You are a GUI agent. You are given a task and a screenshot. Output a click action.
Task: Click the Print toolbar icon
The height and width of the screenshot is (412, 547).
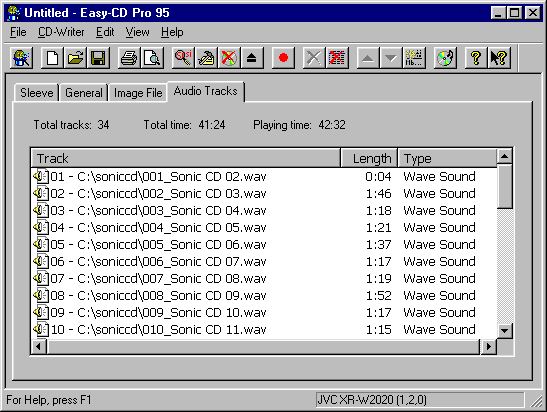[x=129, y=58]
